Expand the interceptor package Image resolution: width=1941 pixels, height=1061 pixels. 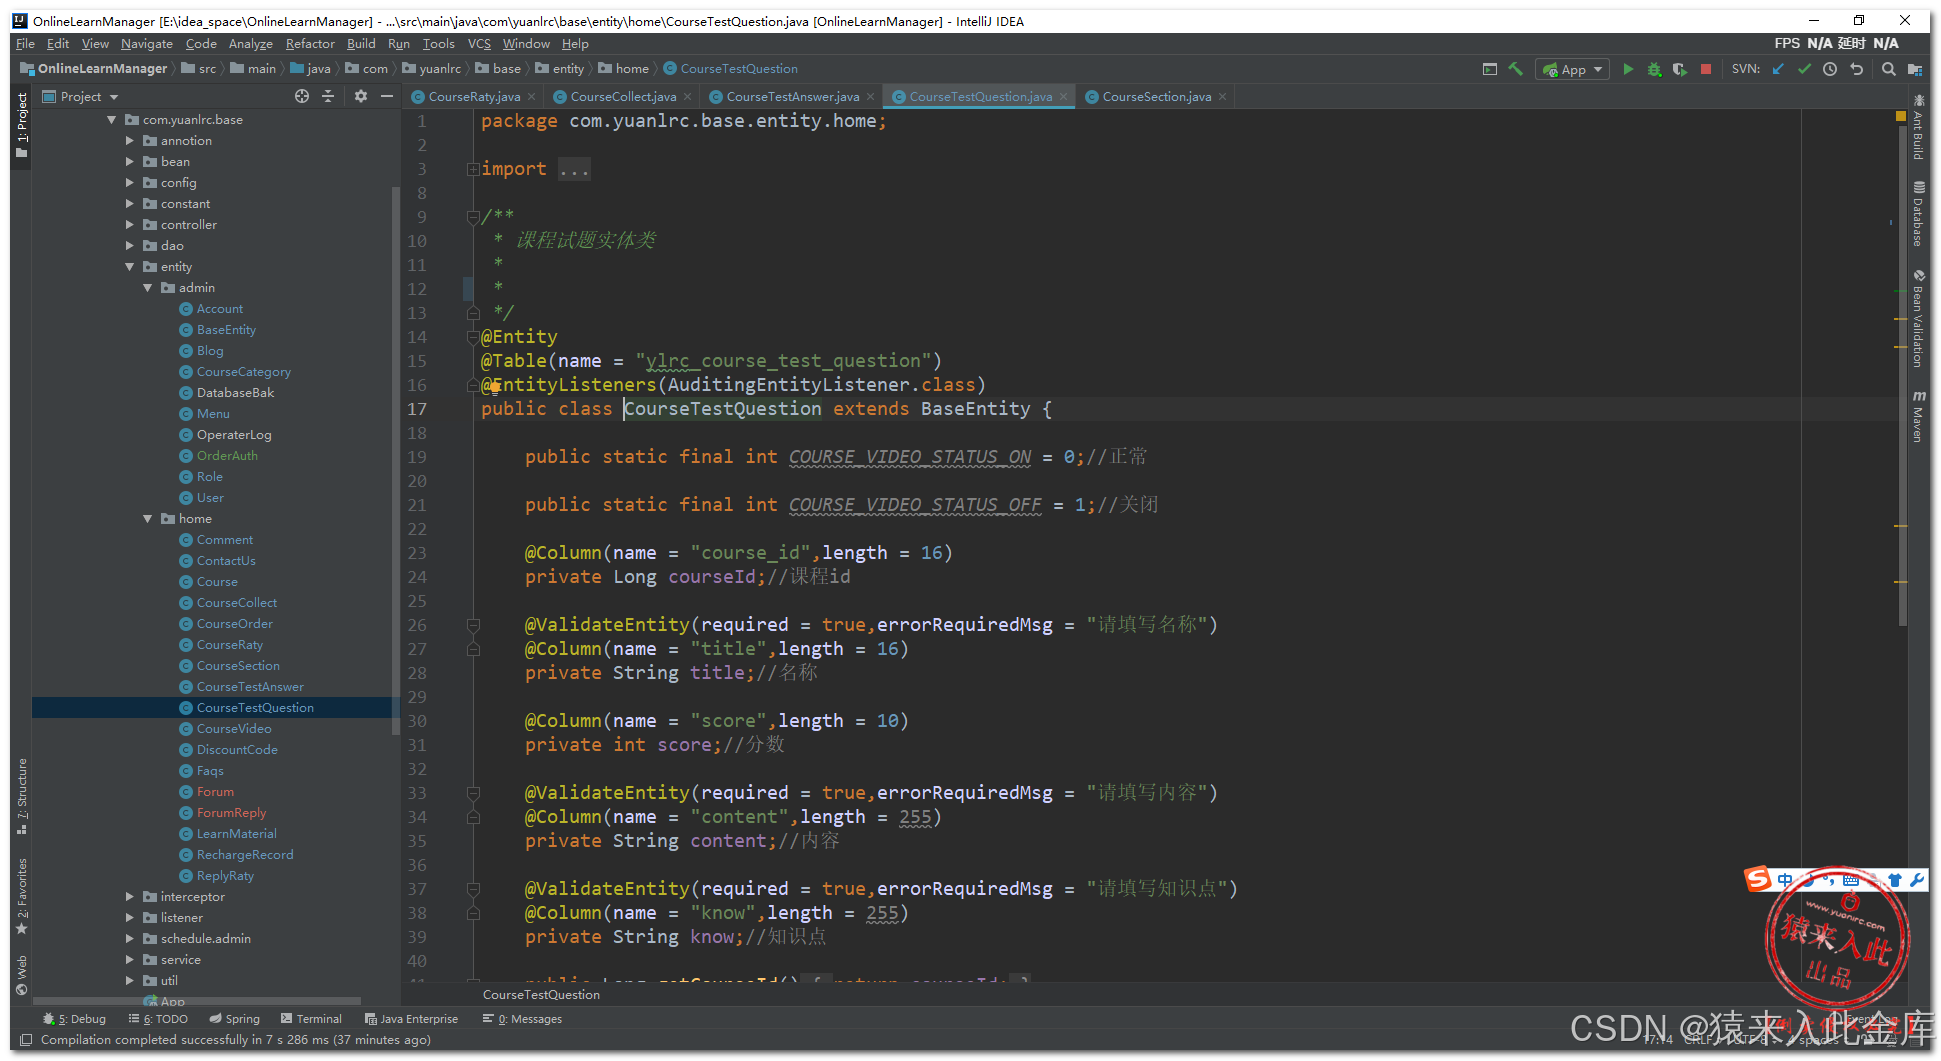coord(129,897)
